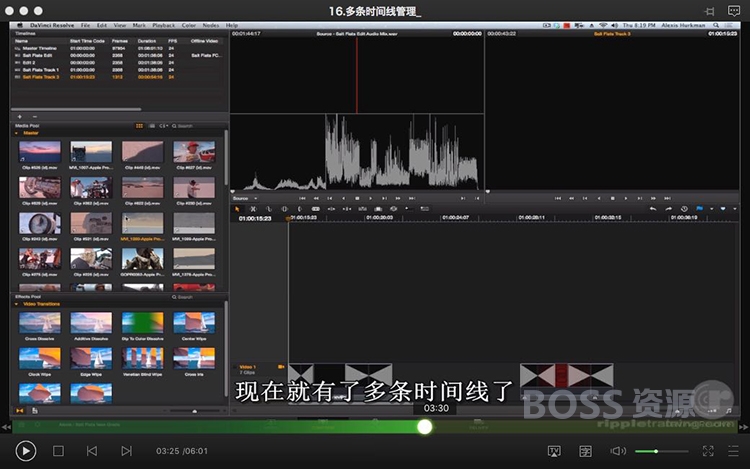Viewport: 750px width, 469px height.
Task: Click the undo arrow in the timeline toolbar
Action: 653,209
